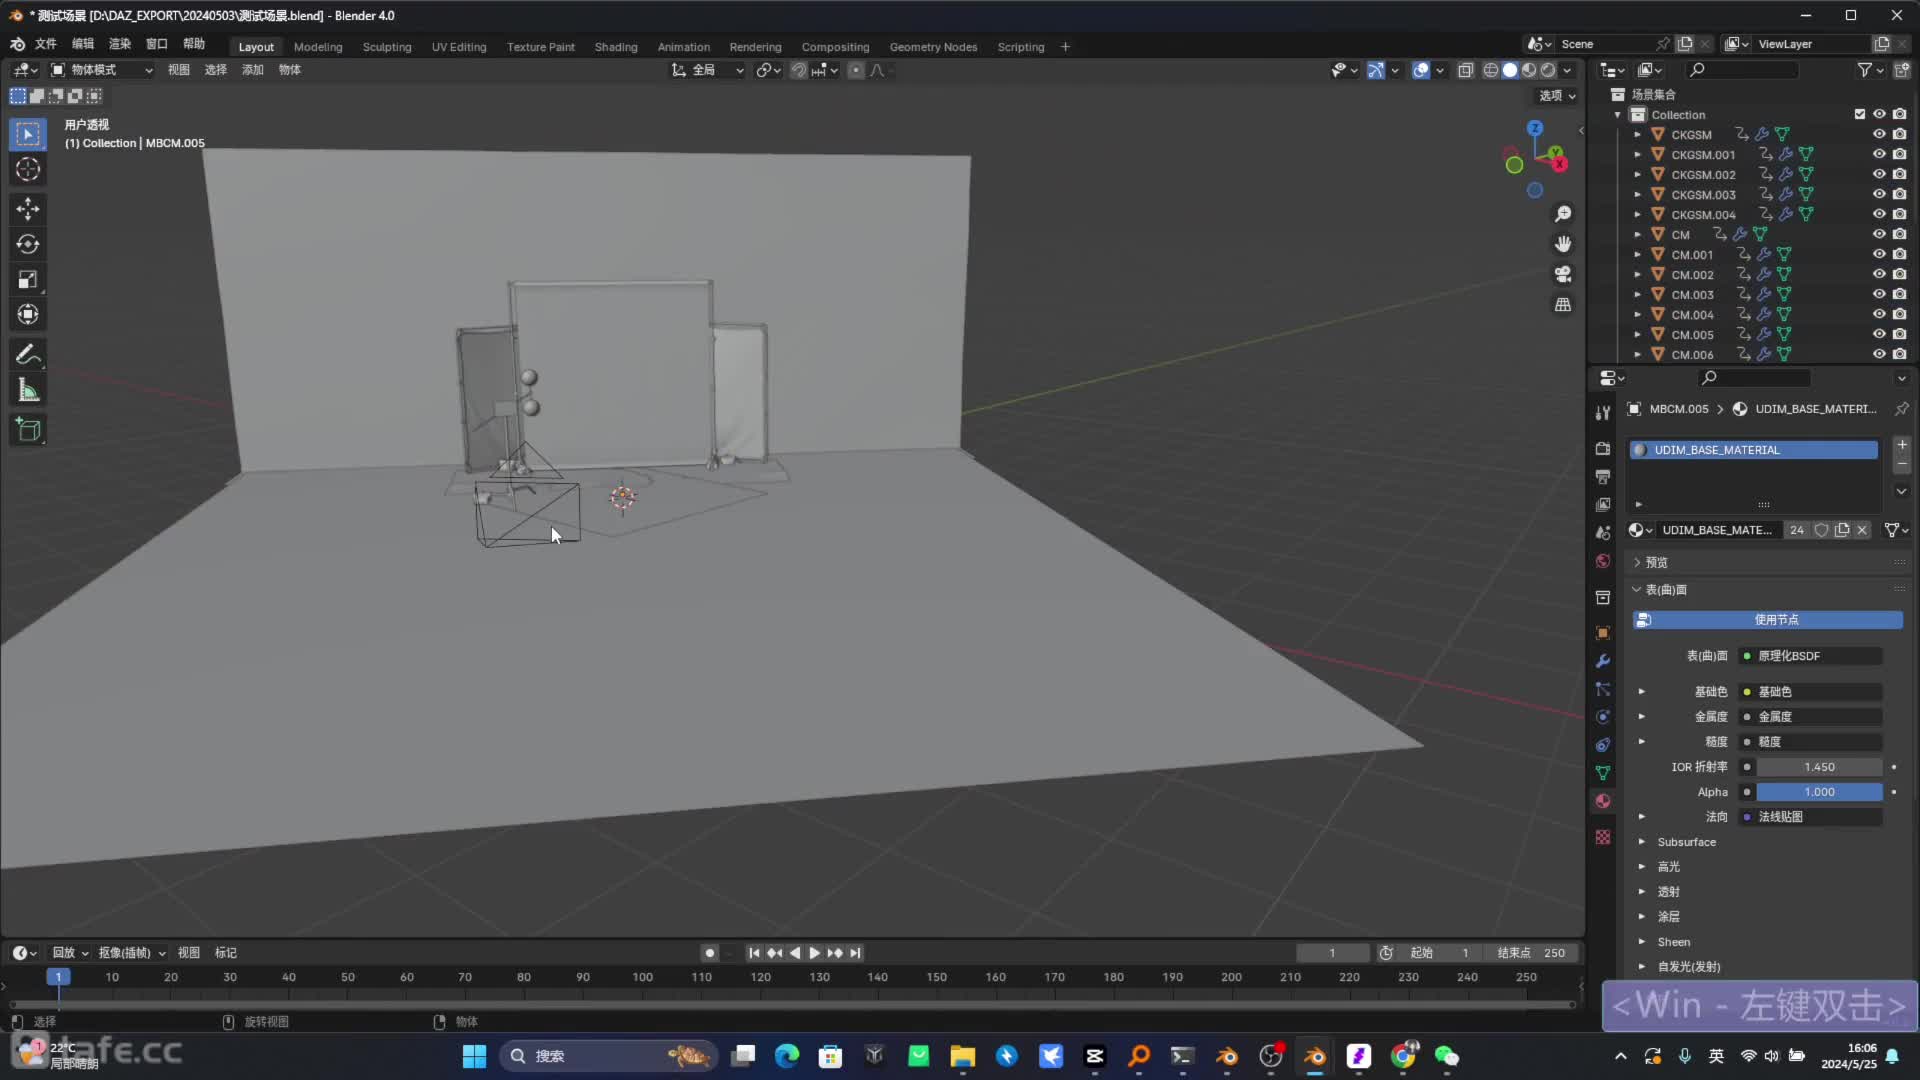Disable CM.003 in renders camera icon
This screenshot has height=1080, width=1920.
1899,294
